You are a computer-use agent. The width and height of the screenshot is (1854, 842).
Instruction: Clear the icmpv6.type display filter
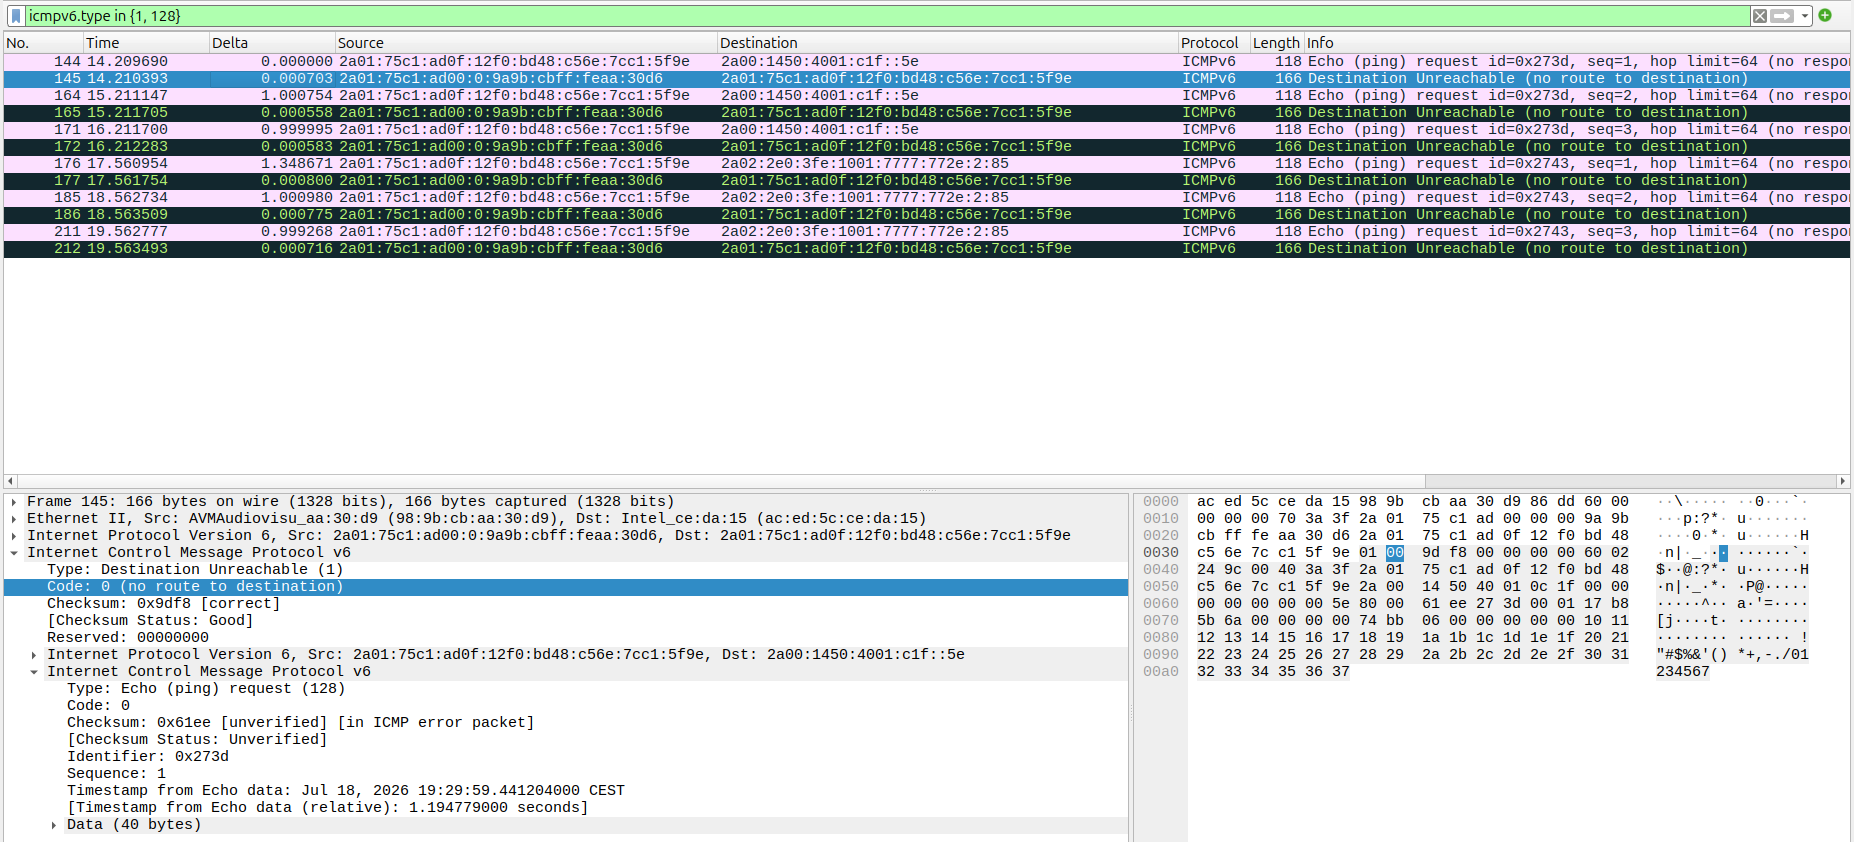click(1759, 16)
